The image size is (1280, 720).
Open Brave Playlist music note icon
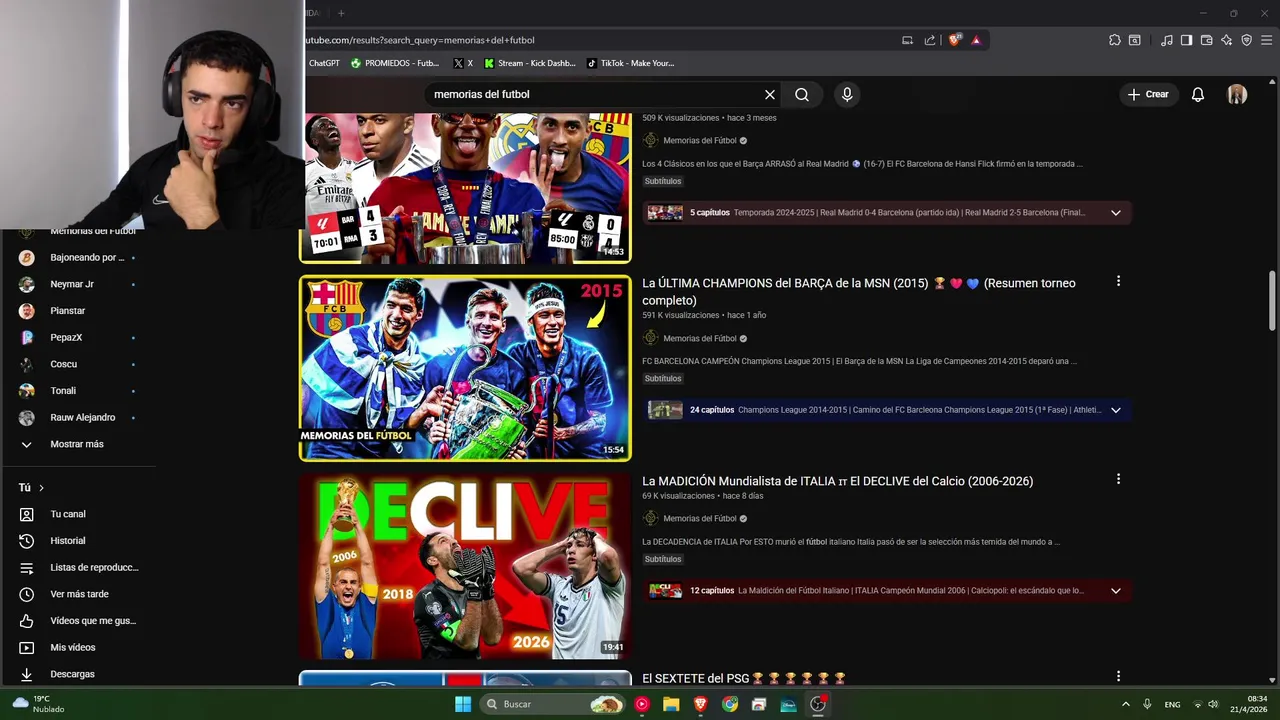point(1167,40)
